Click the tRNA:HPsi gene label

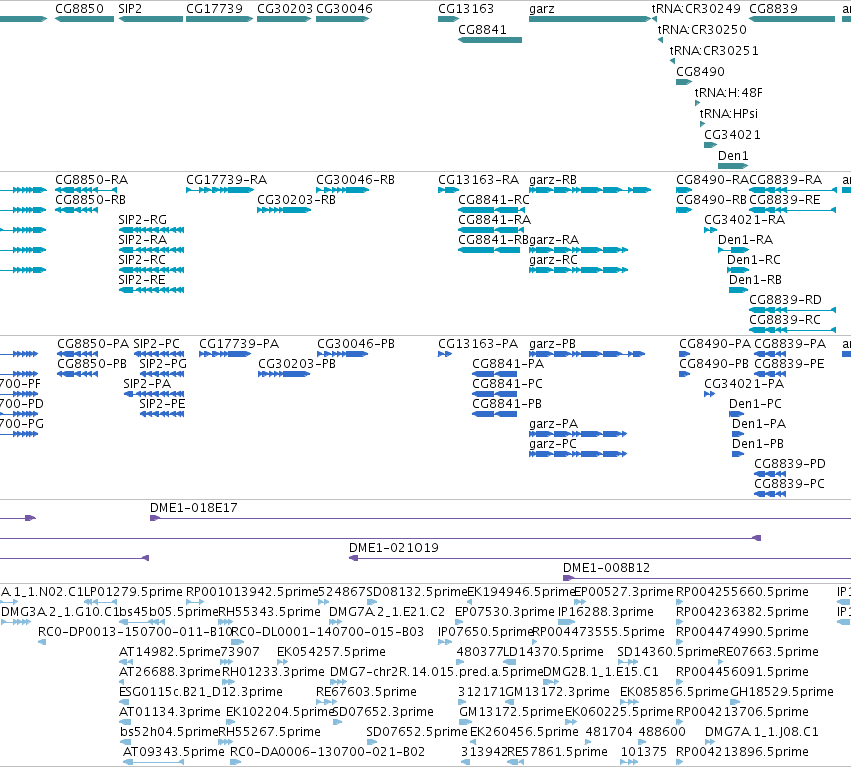click(x=728, y=113)
